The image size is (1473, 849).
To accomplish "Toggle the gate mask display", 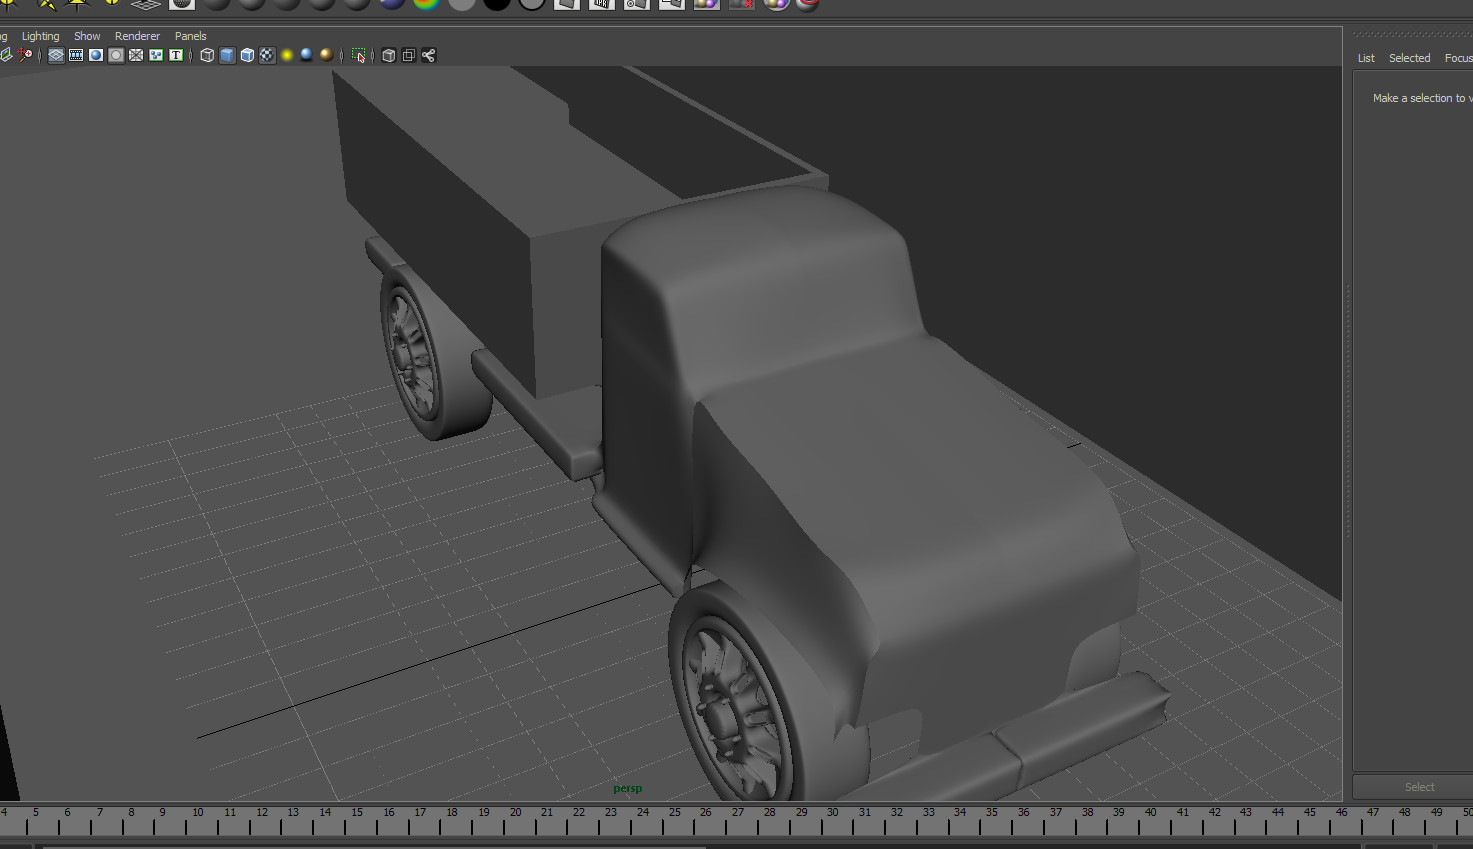I will [116, 55].
